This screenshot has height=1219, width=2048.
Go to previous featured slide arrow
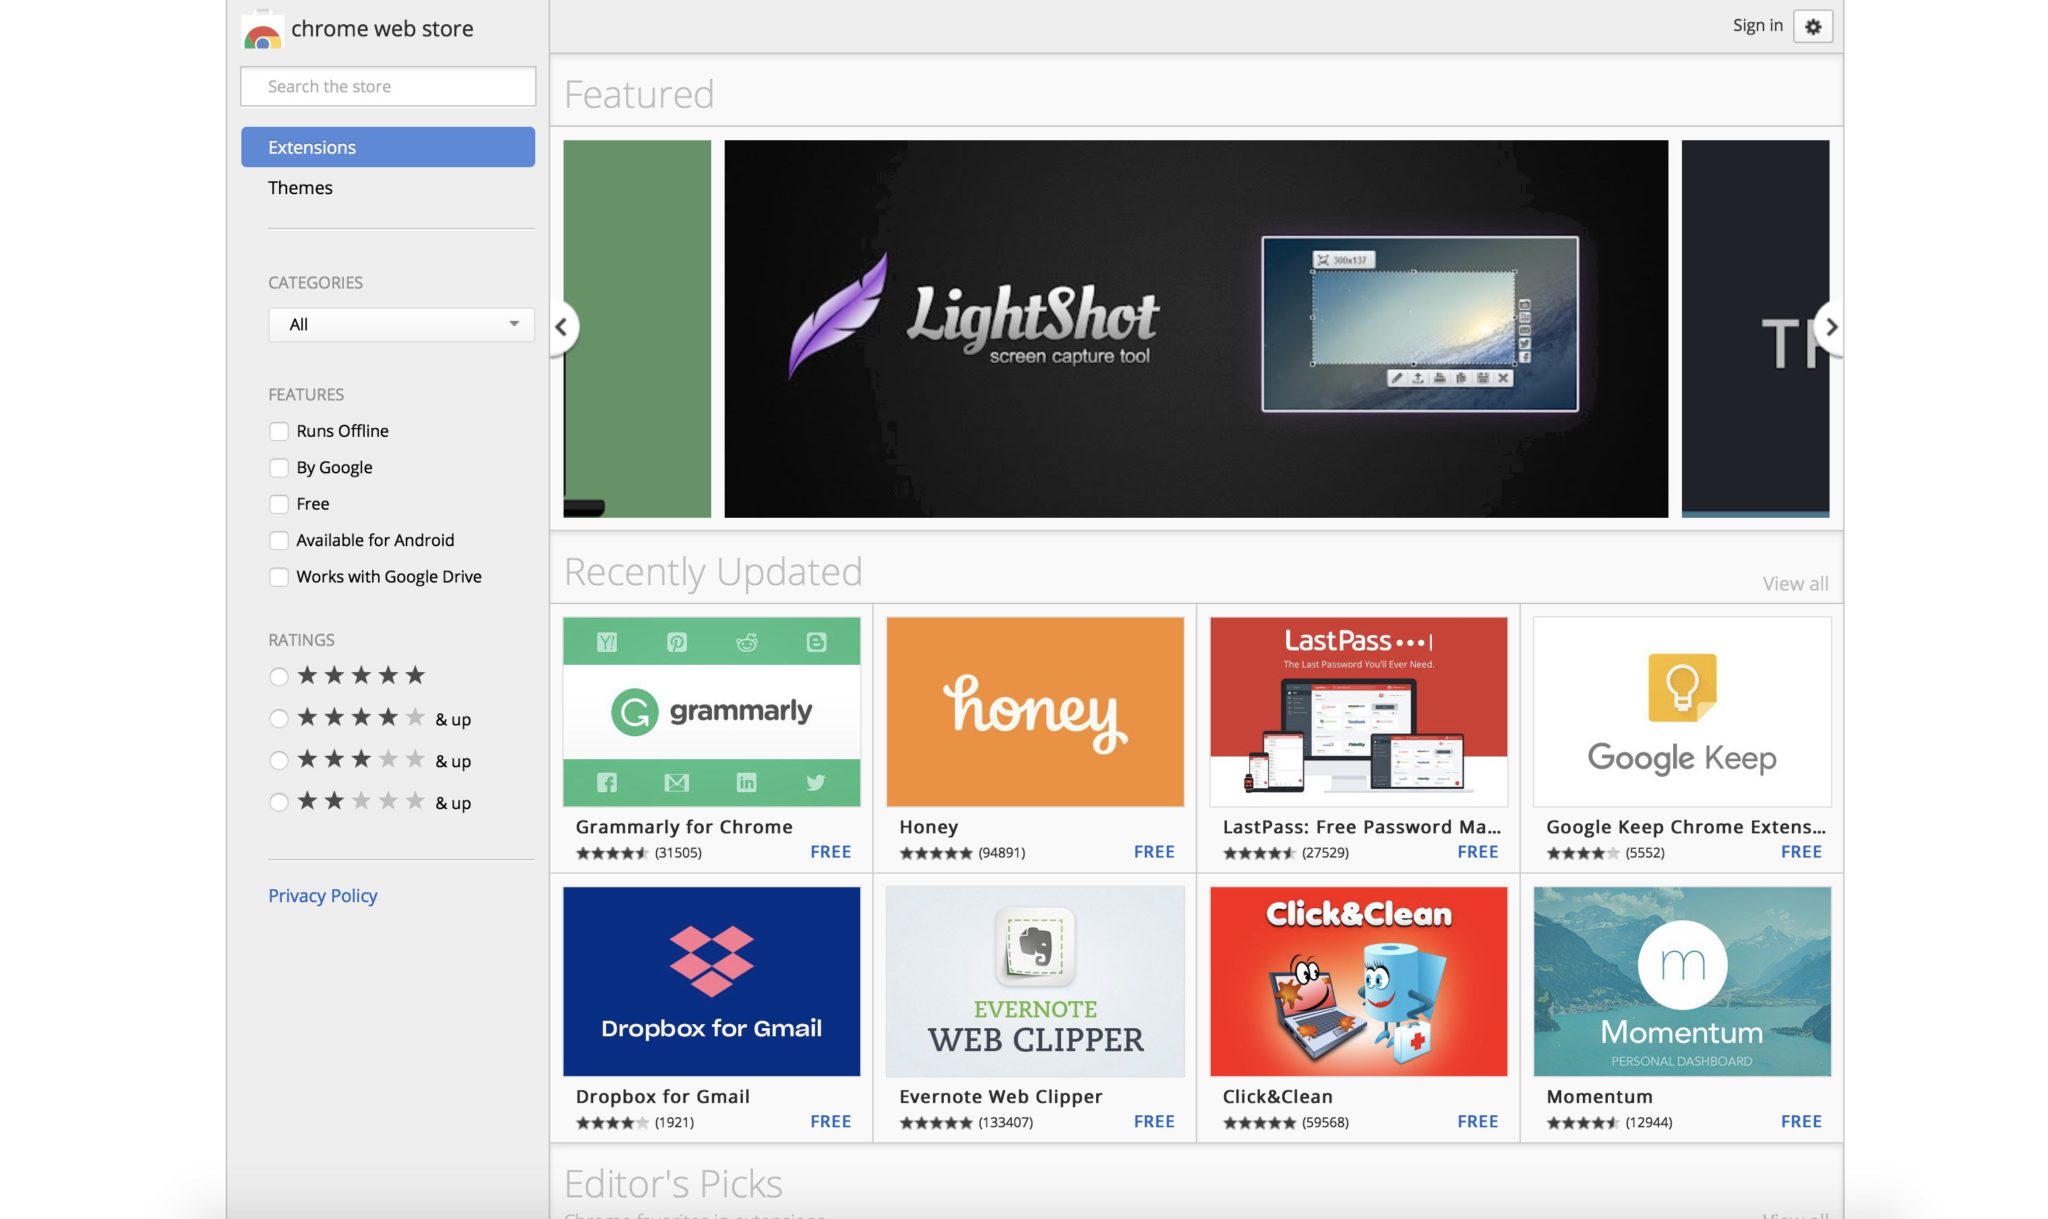pos(562,327)
